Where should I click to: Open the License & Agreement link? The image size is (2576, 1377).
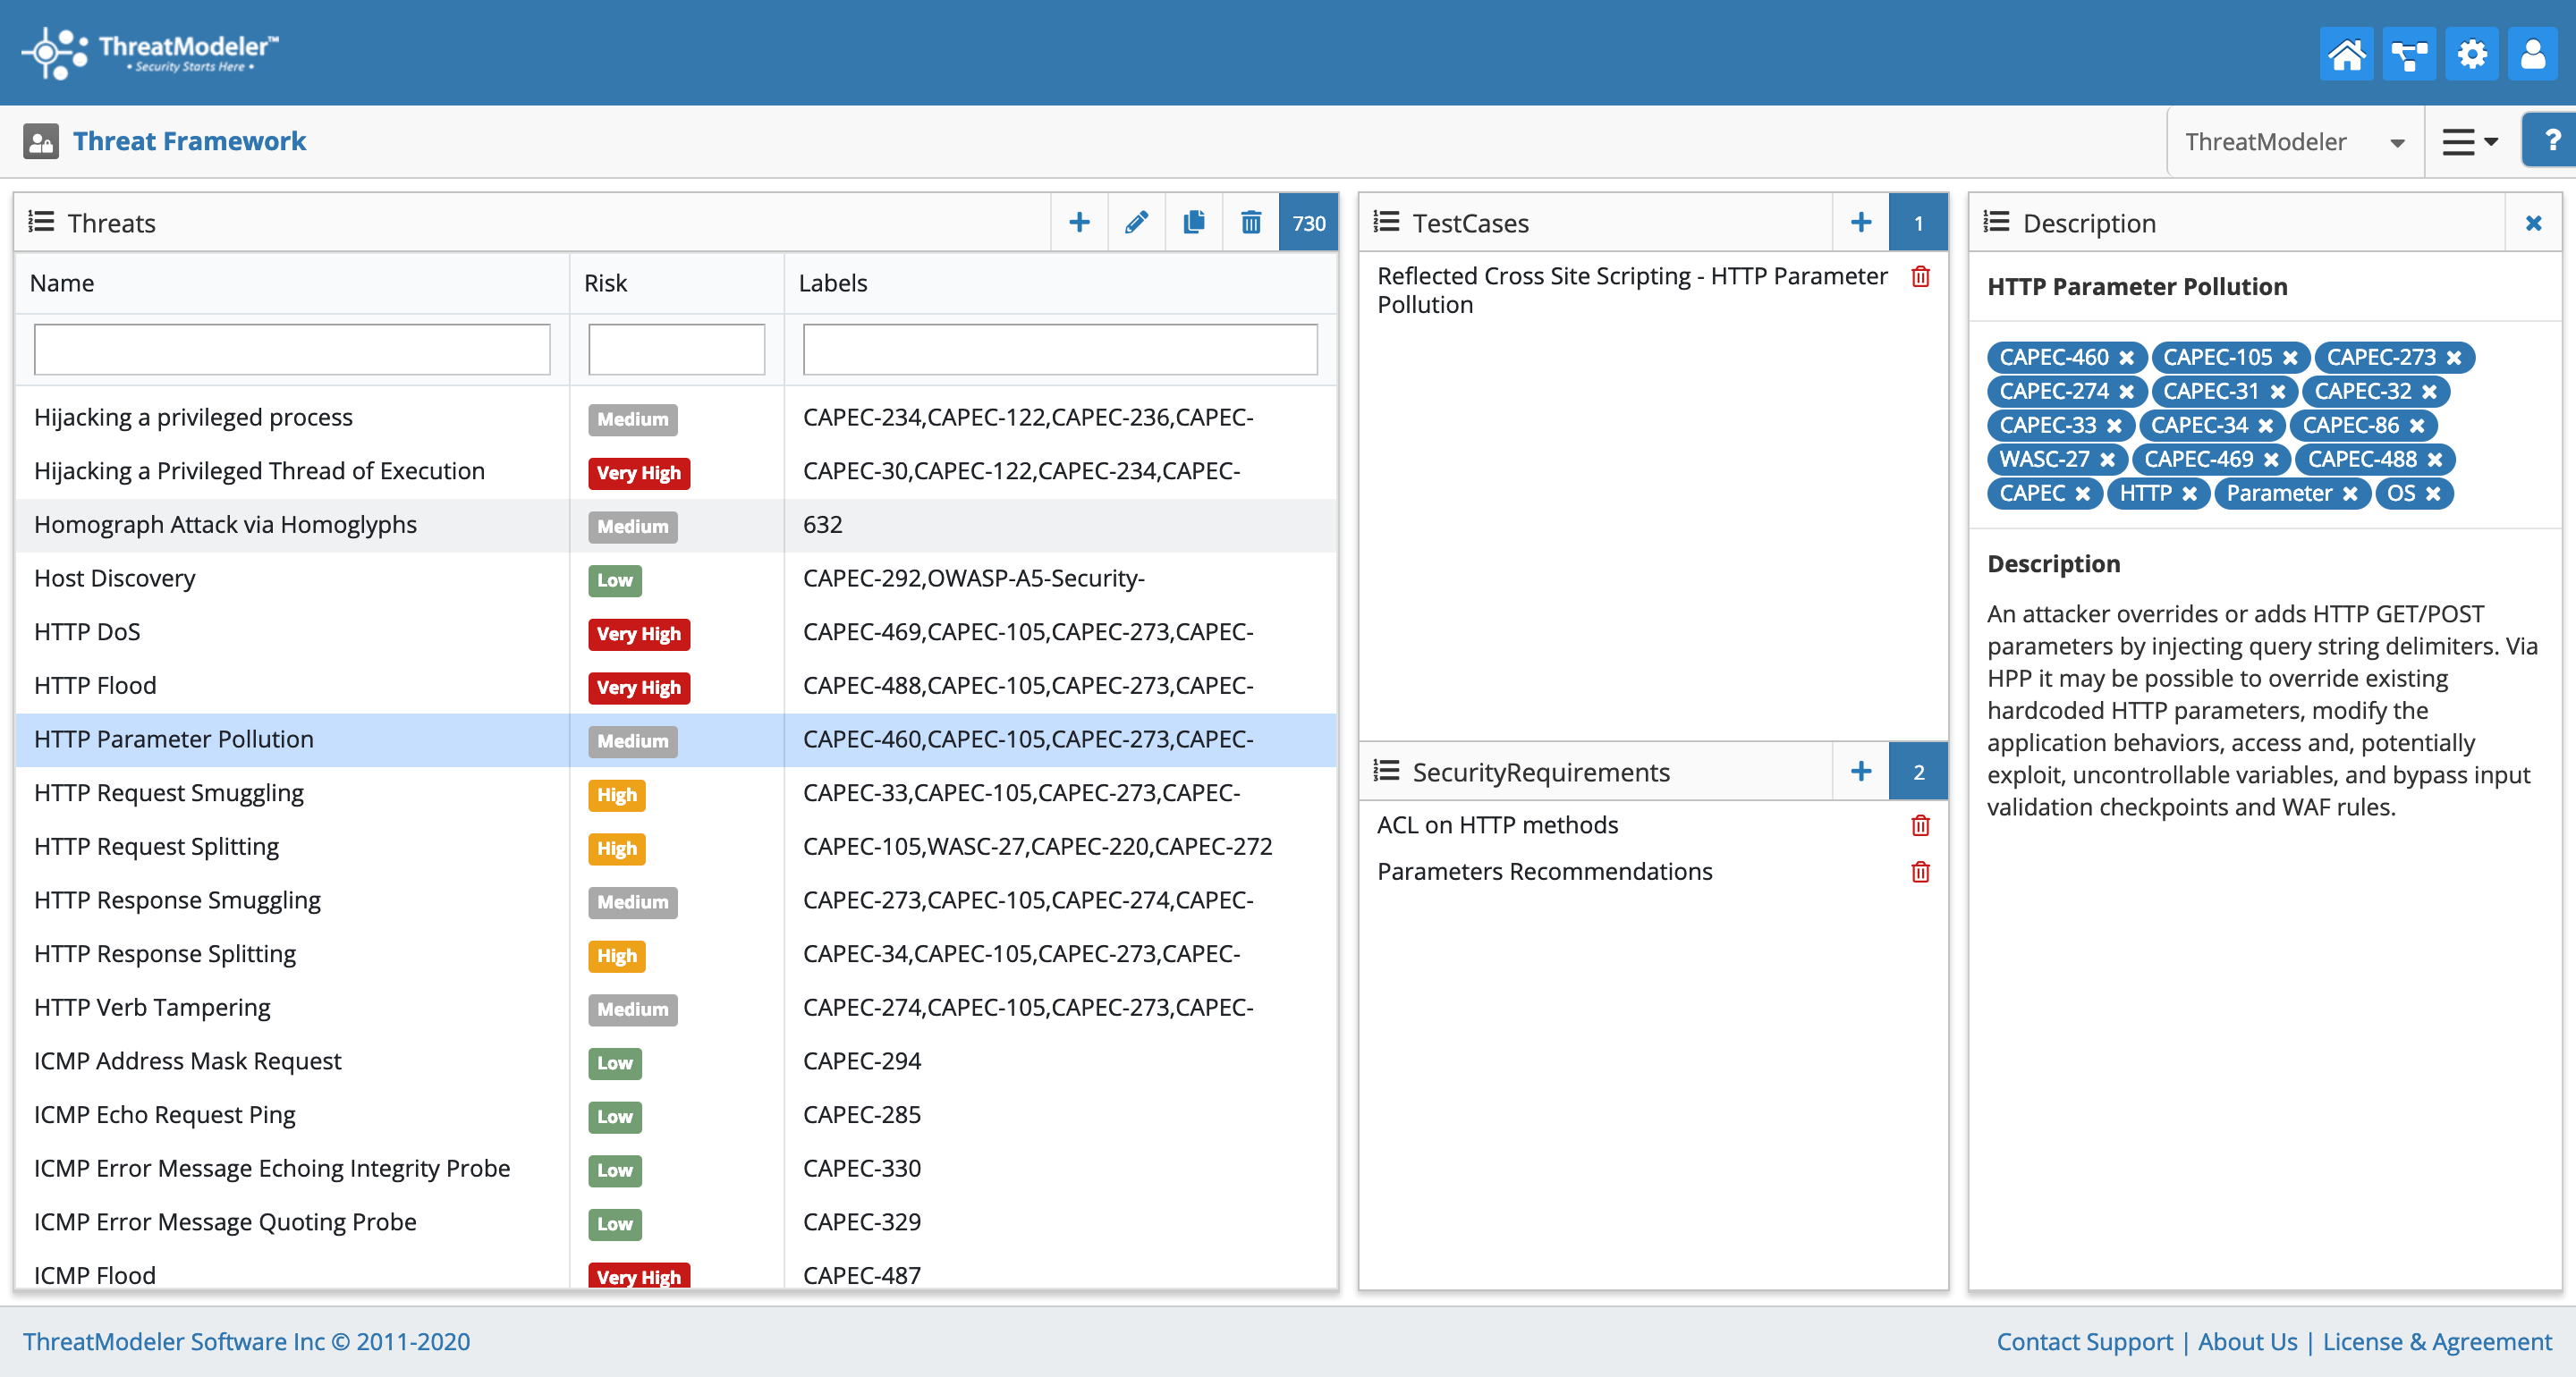[x=2437, y=1341]
